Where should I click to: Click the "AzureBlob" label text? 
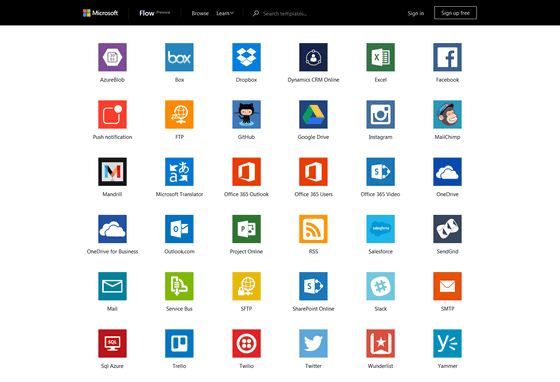pyautogui.click(x=112, y=80)
